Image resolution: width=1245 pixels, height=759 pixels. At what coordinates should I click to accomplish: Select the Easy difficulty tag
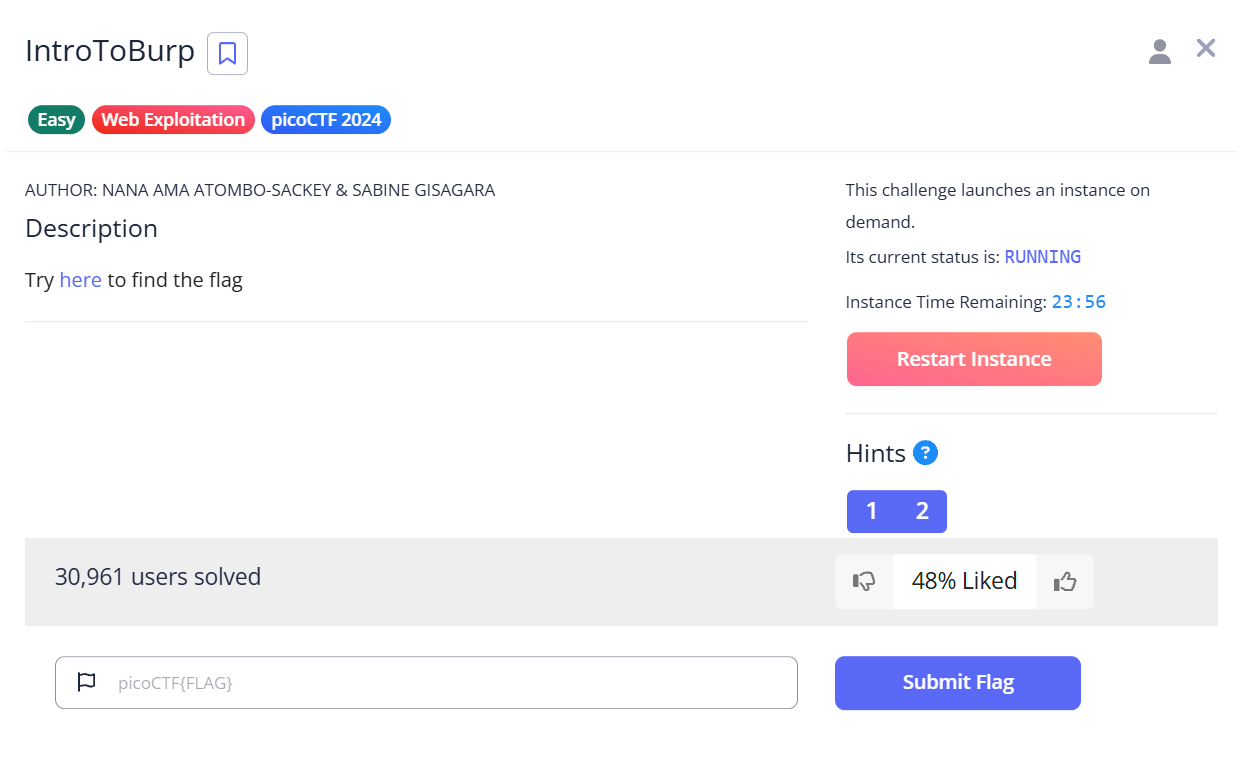pos(56,120)
